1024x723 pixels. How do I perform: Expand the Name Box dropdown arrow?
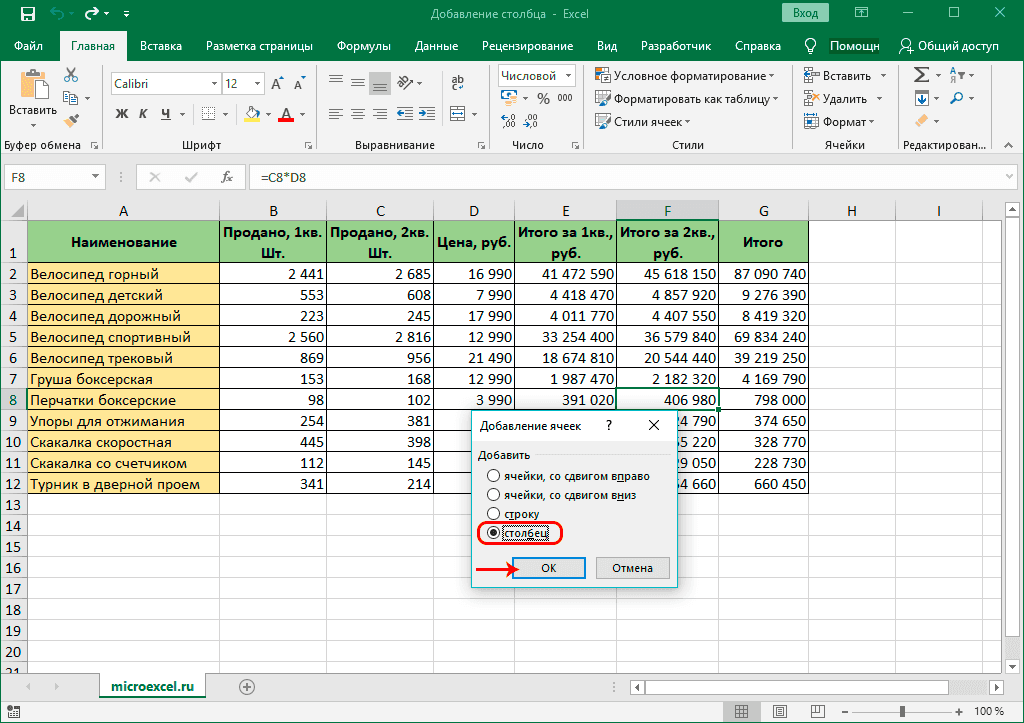tap(95, 176)
